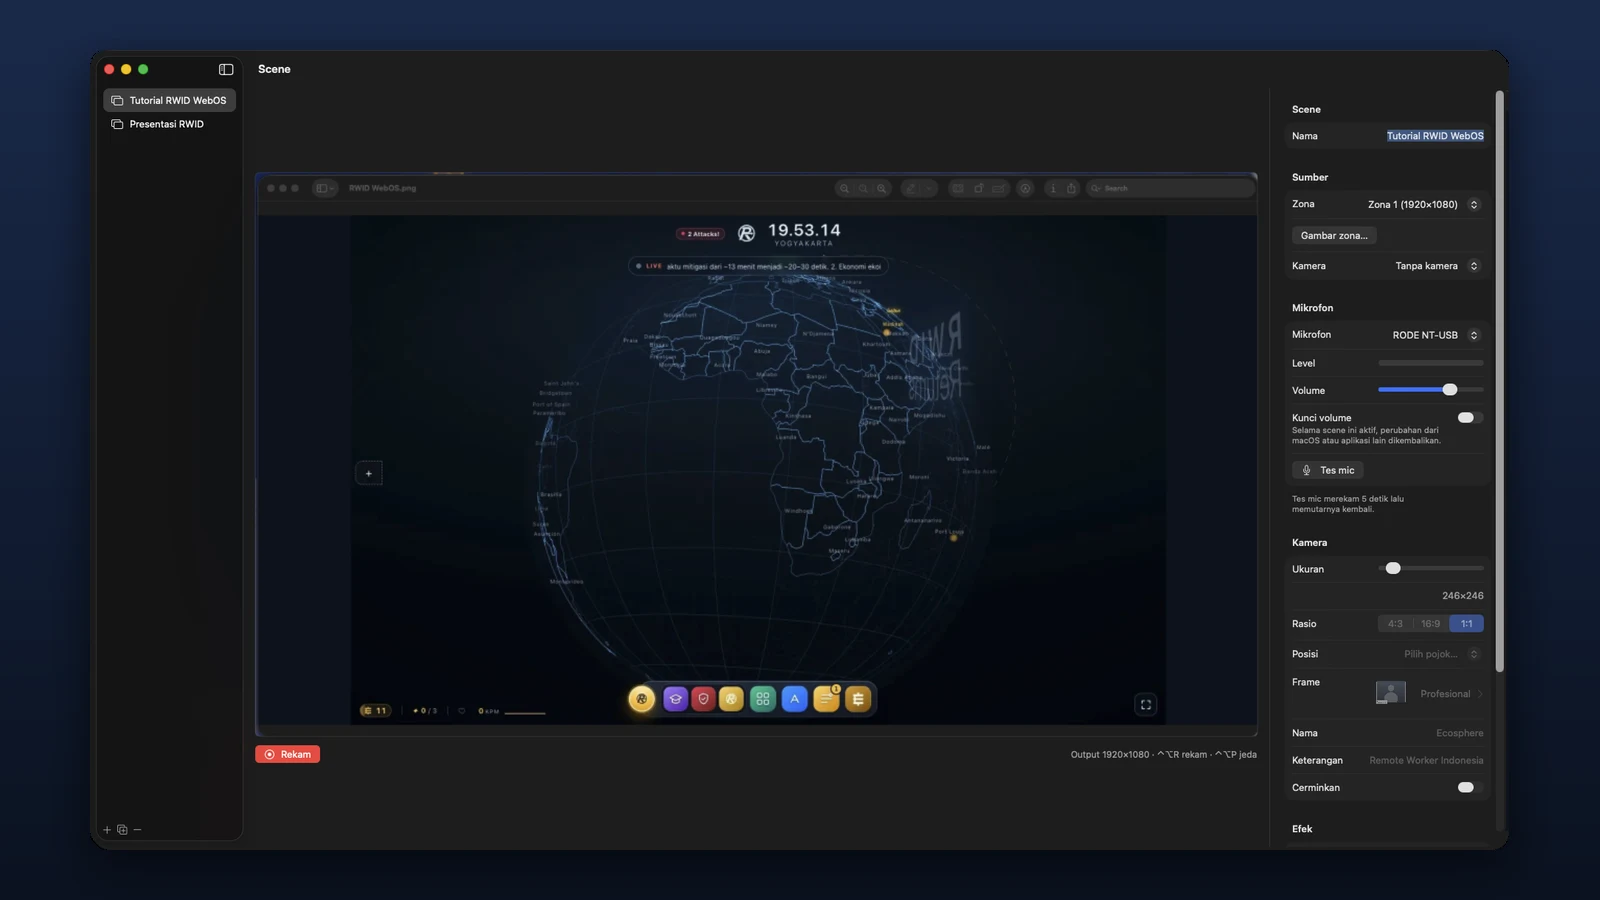This screenshot has height=900, width=1600.
Task: Click the Rekam record button
Action: 287,754
